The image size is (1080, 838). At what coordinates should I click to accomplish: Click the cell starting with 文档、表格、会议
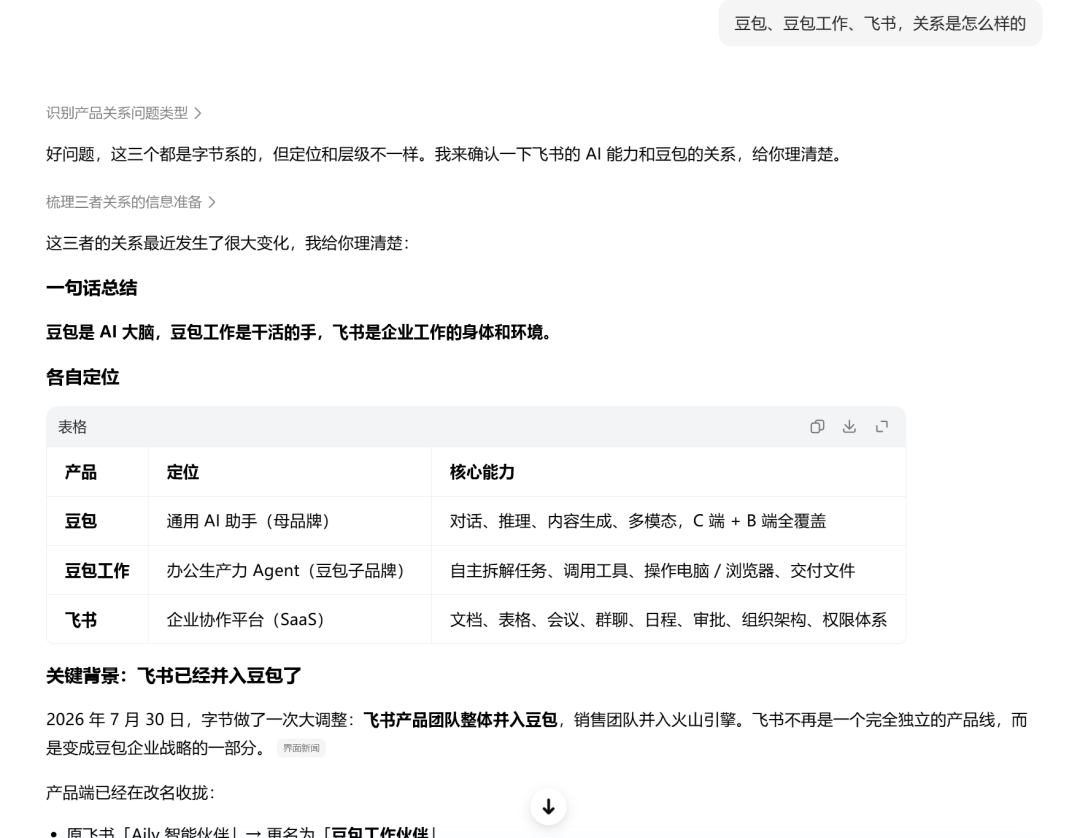click(x=668, y=619)
